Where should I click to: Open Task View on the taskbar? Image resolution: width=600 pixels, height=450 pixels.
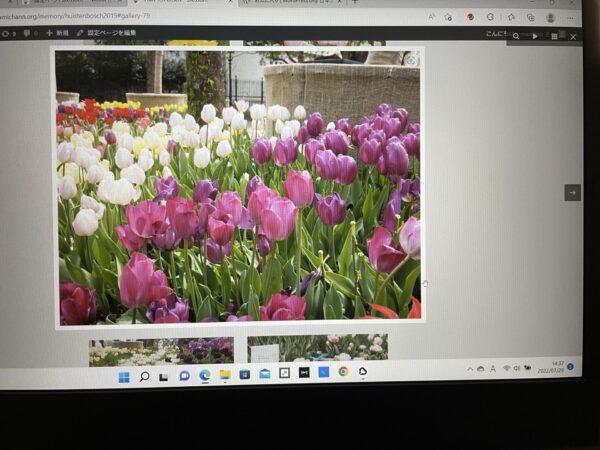[x=163, y=377]
